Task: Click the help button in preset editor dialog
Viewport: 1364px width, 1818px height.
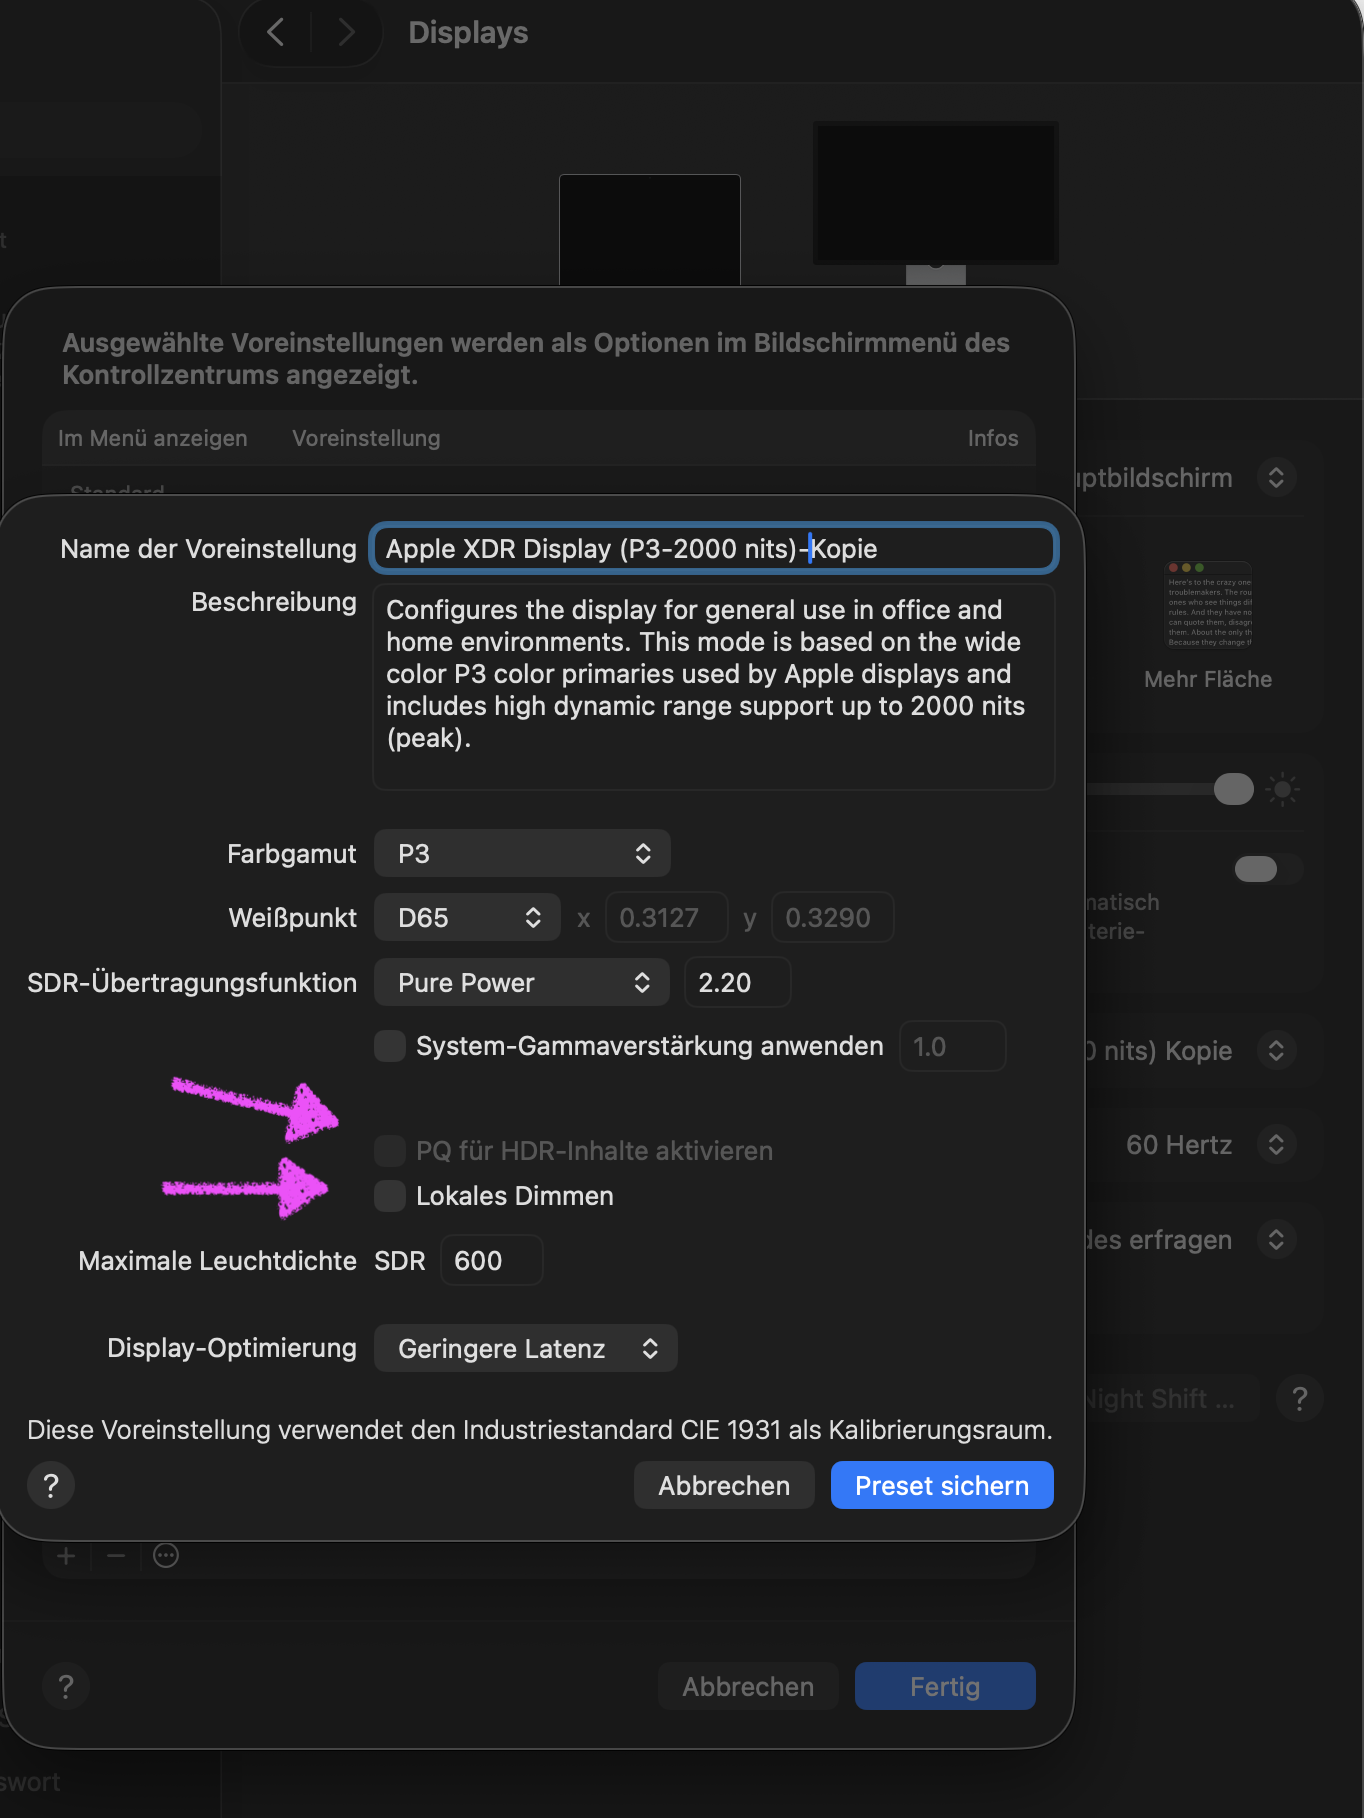Action: tap(51, 1486)
